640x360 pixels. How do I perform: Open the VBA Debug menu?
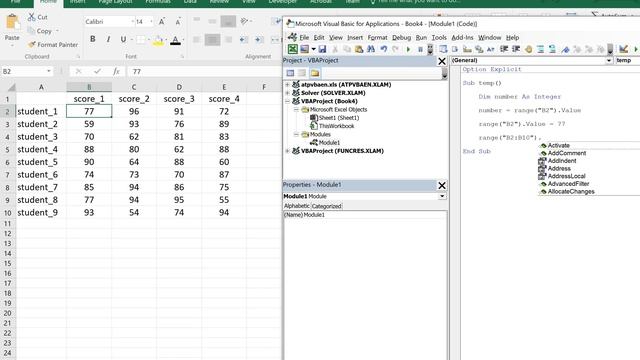click(401, 38)
